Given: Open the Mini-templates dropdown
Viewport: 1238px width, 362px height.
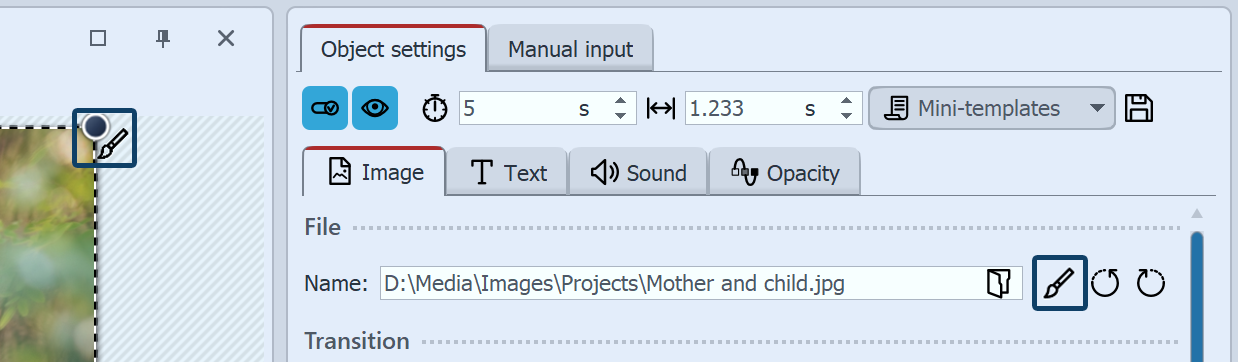Looking at the screenshot, I should 991,108.
